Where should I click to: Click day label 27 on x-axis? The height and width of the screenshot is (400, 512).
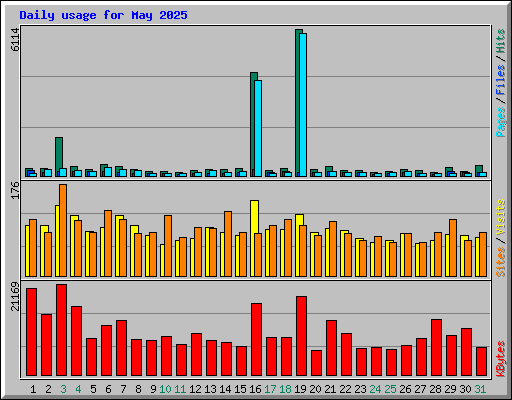point(420,389)
